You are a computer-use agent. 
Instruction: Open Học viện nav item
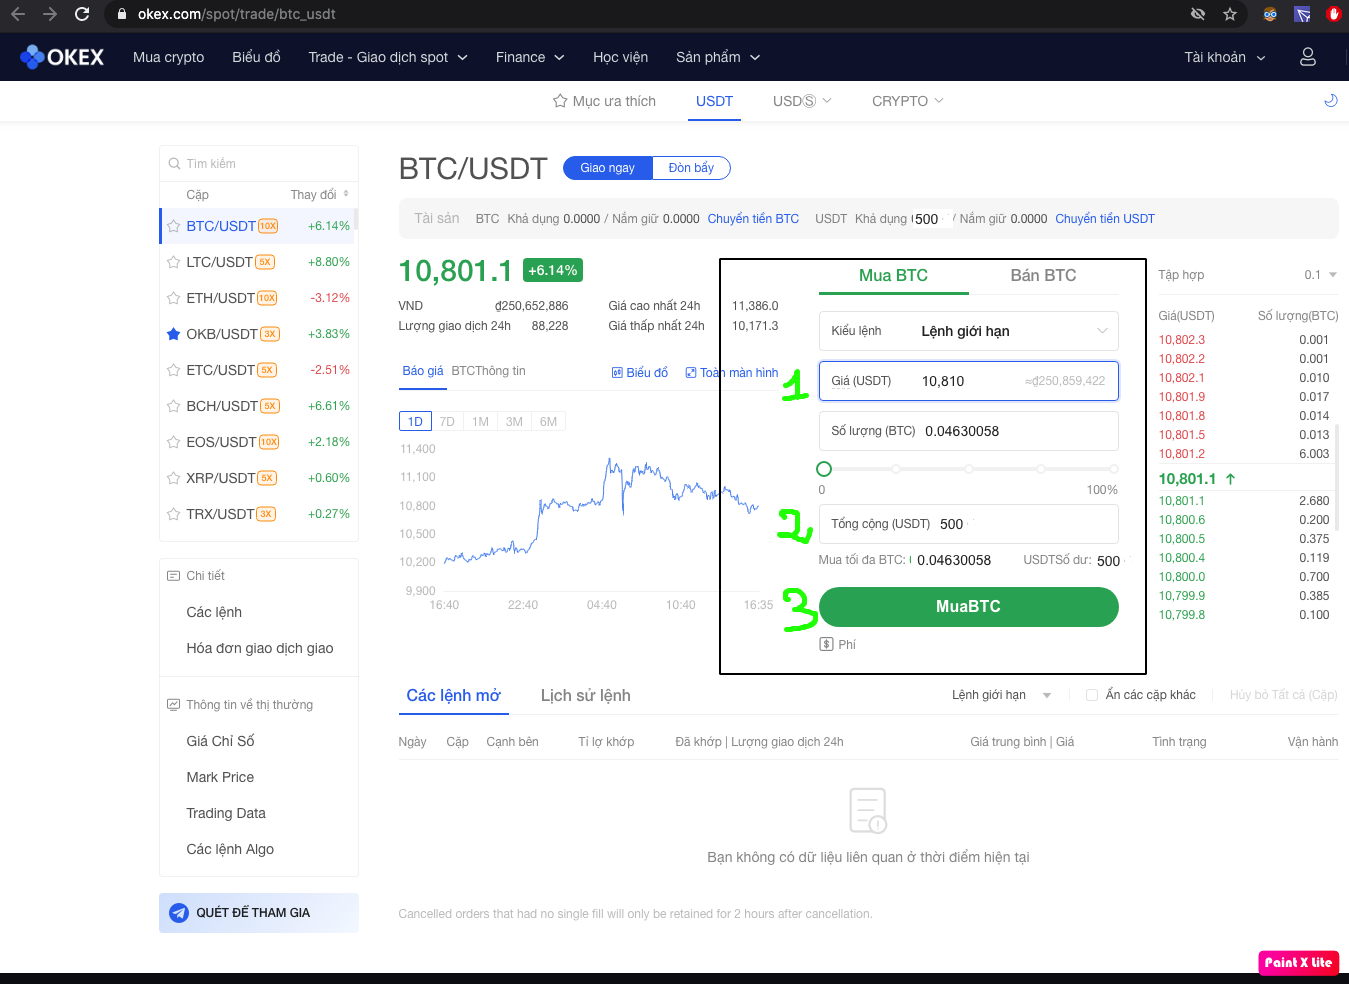point(620,57)
